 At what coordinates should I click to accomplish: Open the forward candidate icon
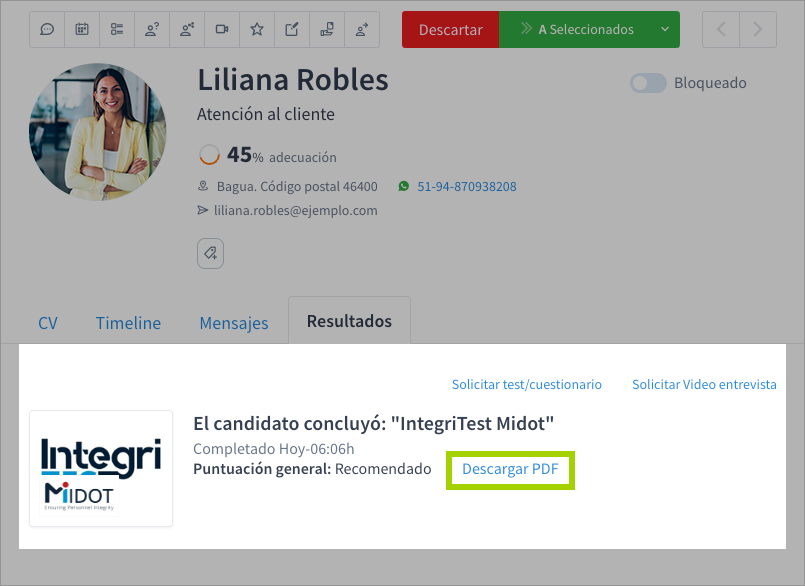point(362,30)
